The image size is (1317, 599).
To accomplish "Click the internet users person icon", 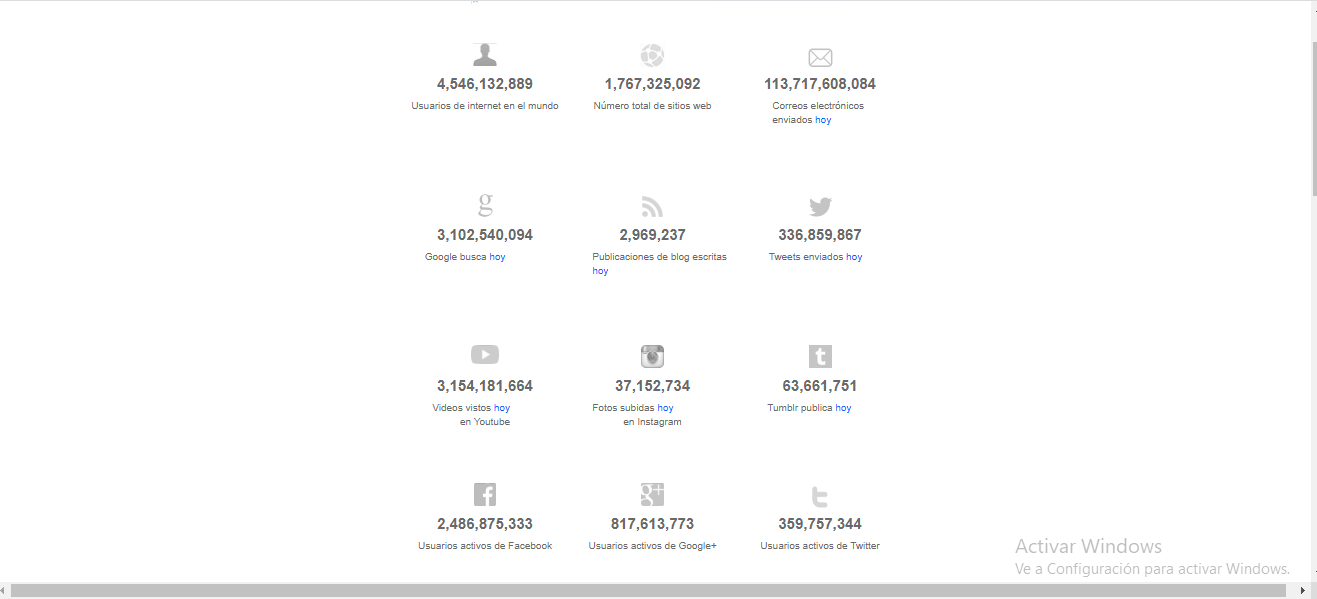I will 485,55.
